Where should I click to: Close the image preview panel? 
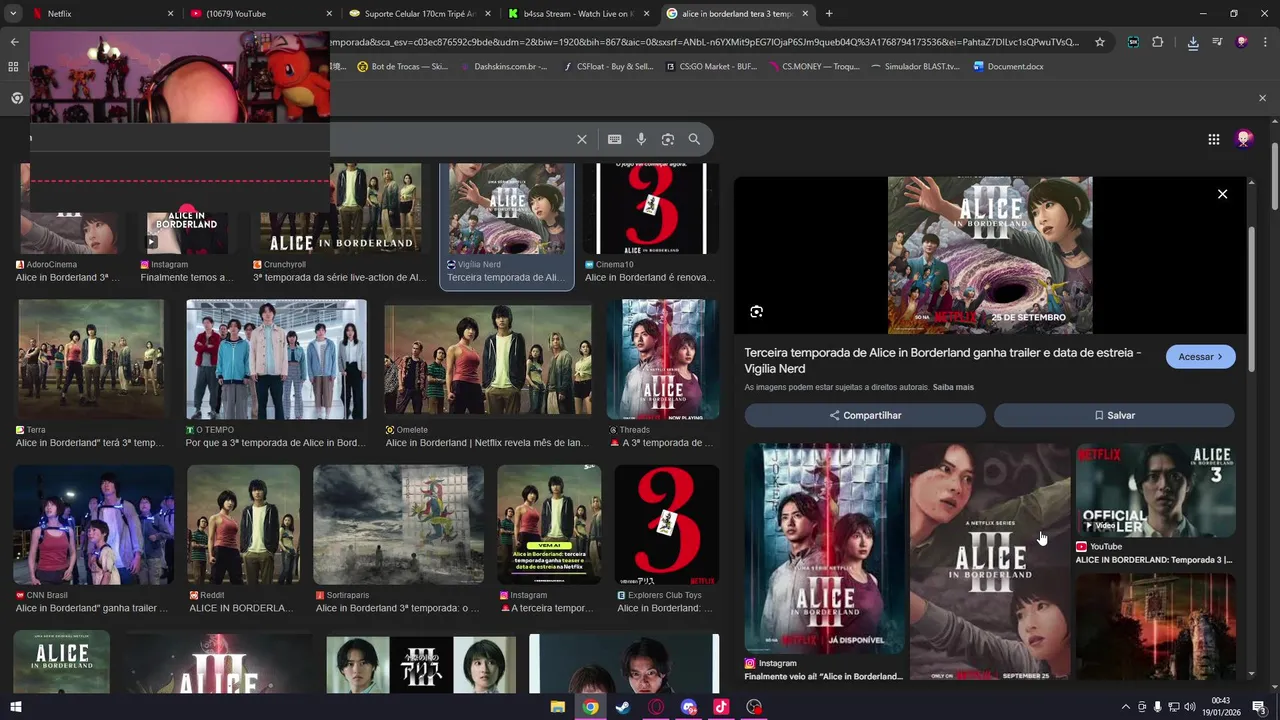tap(1222, 194)
